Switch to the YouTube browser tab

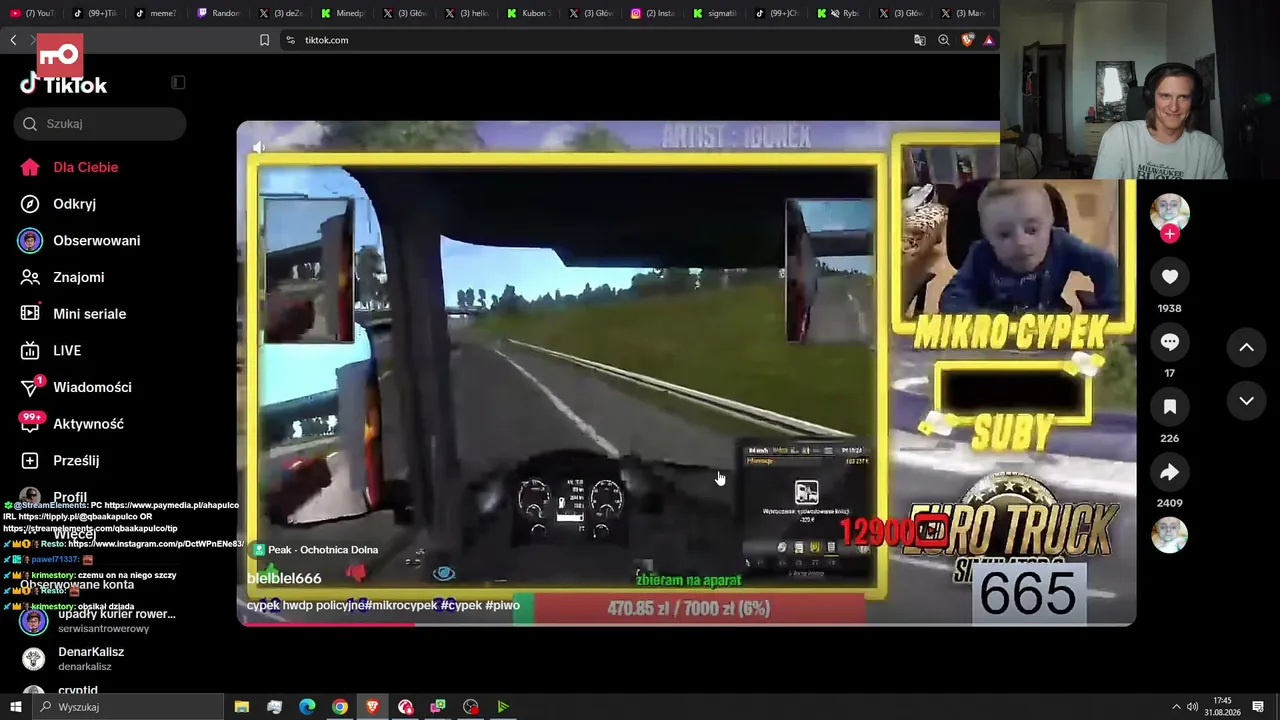click(33, 13)
